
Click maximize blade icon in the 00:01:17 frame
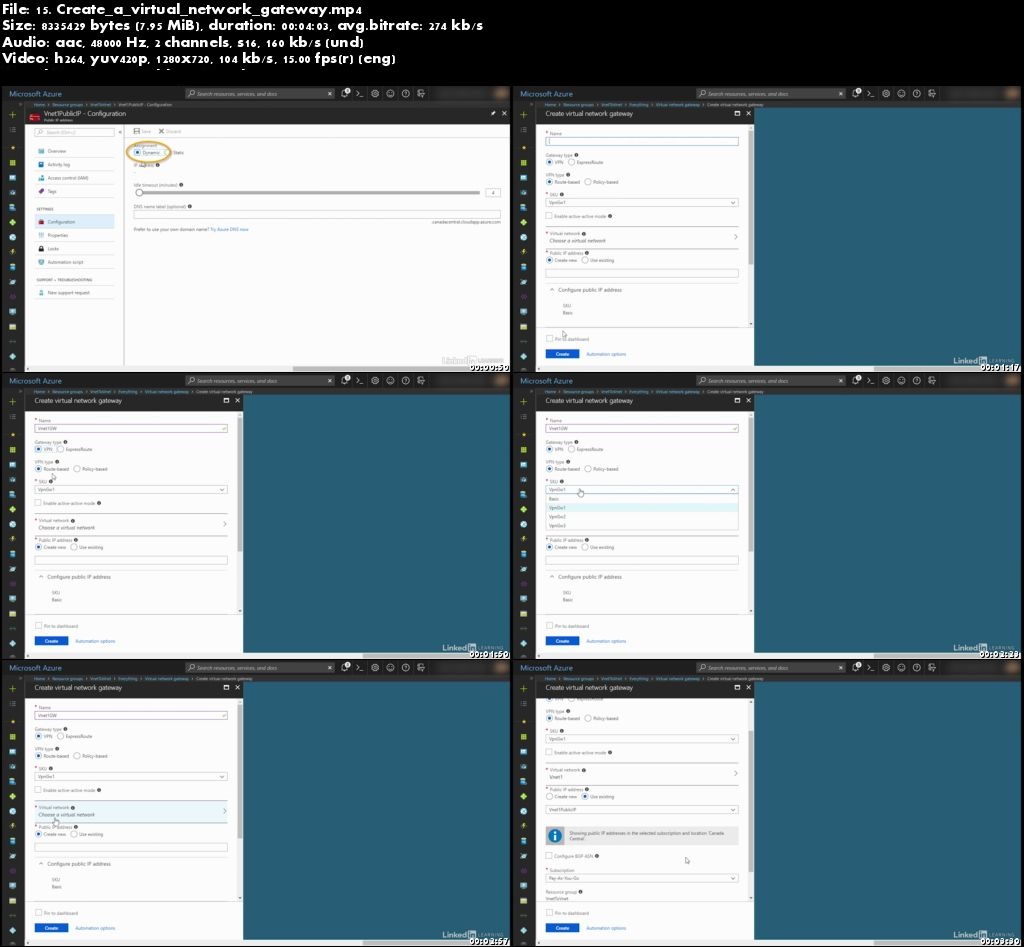pyautogui.click(x=737, y=113)
